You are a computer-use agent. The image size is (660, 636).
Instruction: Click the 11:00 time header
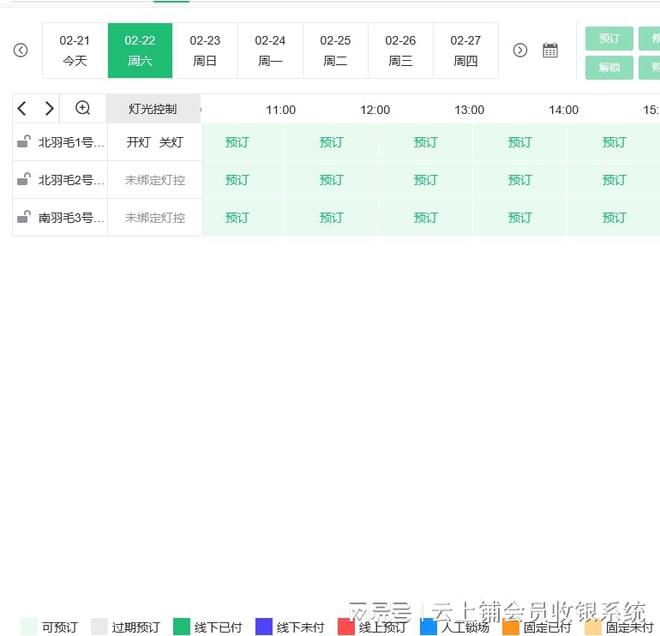click(x=281, y=110)
